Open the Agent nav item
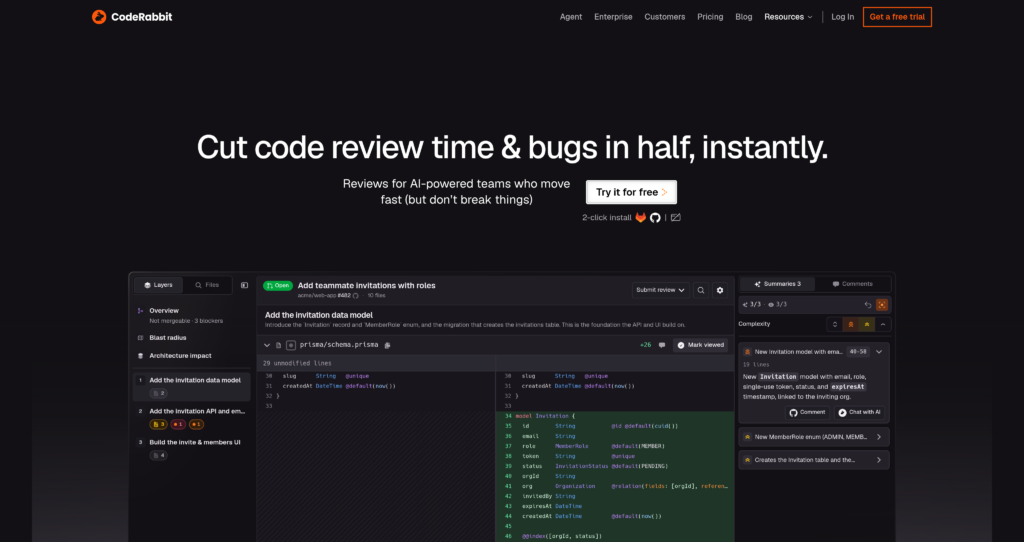 pos(571,17)
